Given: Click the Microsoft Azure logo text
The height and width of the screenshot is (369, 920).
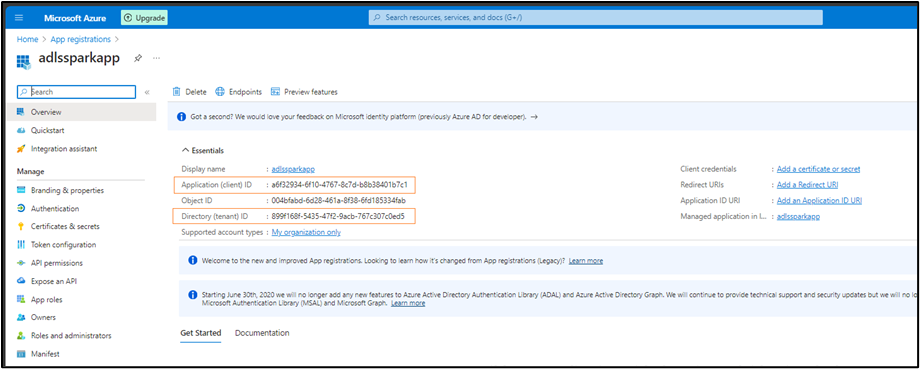Looking at the screenshot, I should click(75, 18).
